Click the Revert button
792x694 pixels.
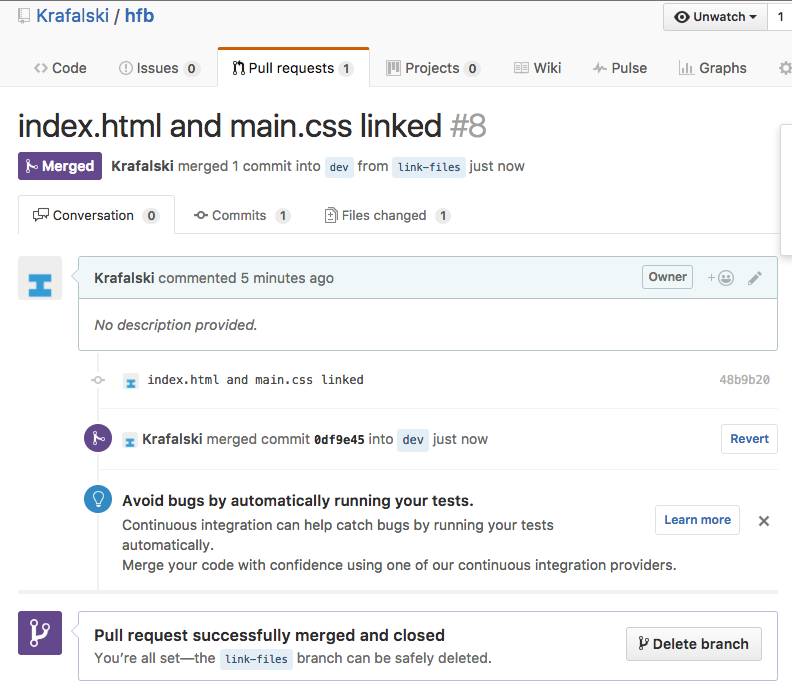pyautogui.click(x=749, y=439)
